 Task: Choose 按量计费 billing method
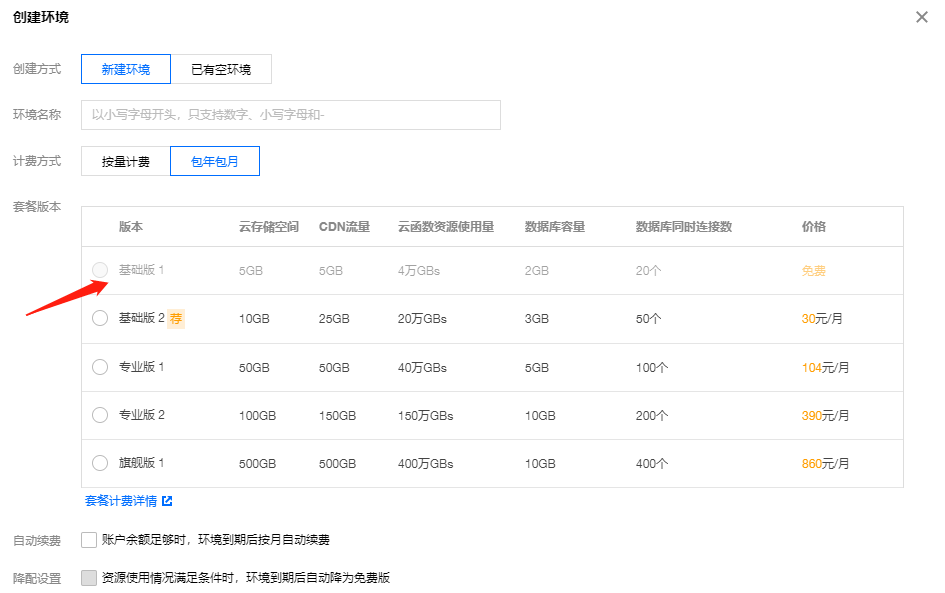[x=126, y=161]
